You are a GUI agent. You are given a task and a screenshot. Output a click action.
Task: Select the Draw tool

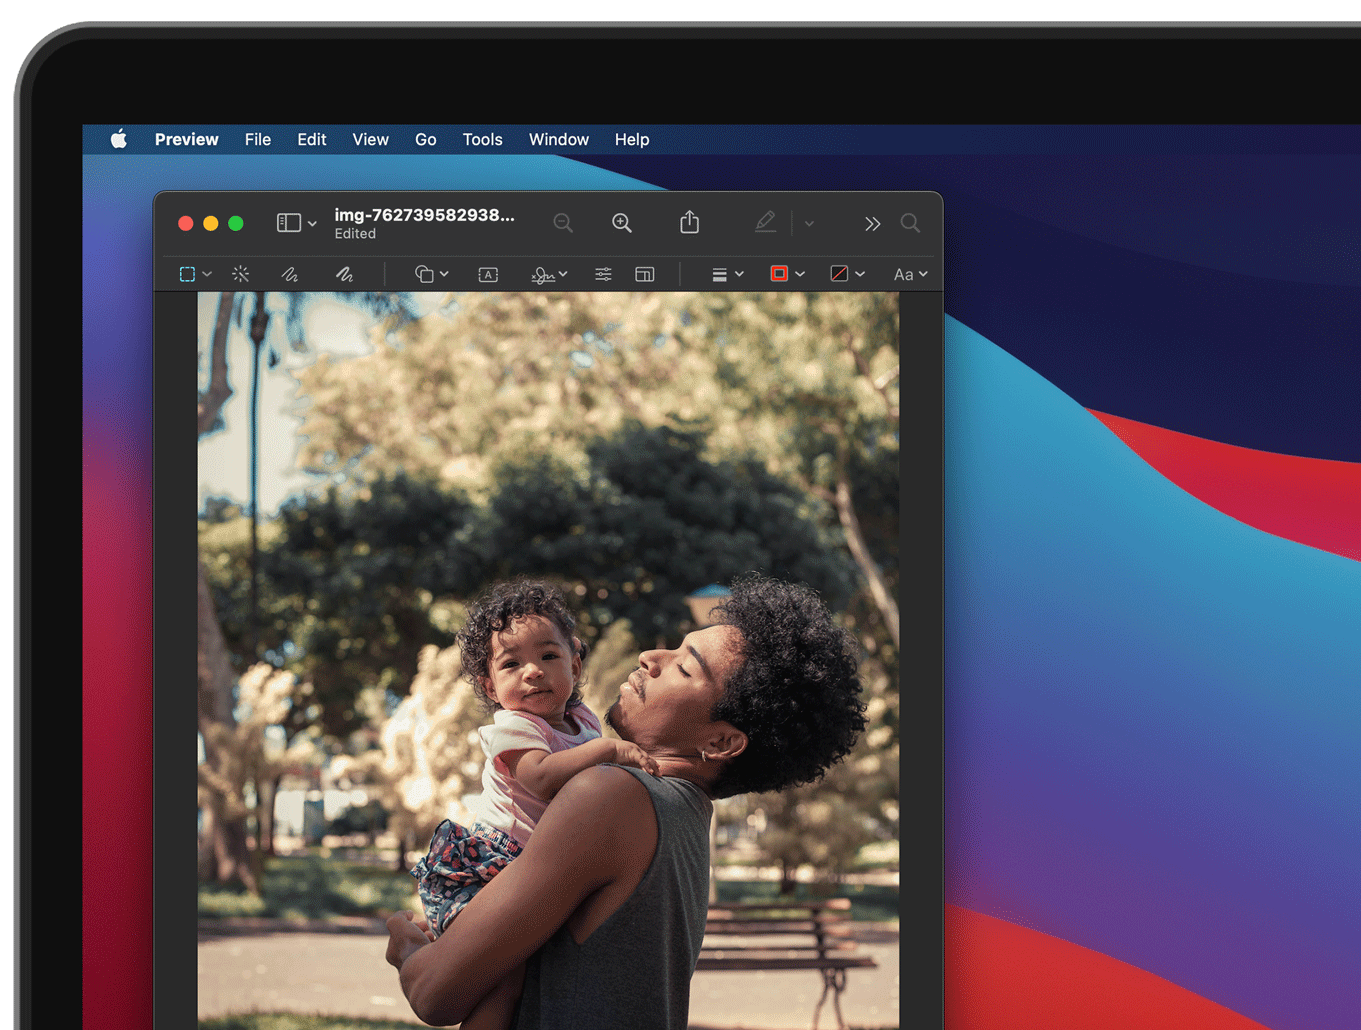(344, 274)
